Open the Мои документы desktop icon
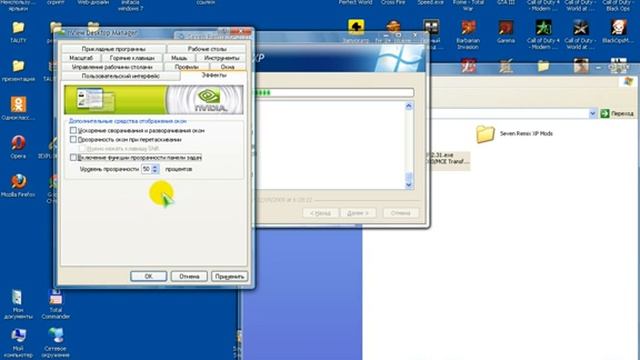The height and width of the screenshot is (360, 640). click(x=17, y=304)
